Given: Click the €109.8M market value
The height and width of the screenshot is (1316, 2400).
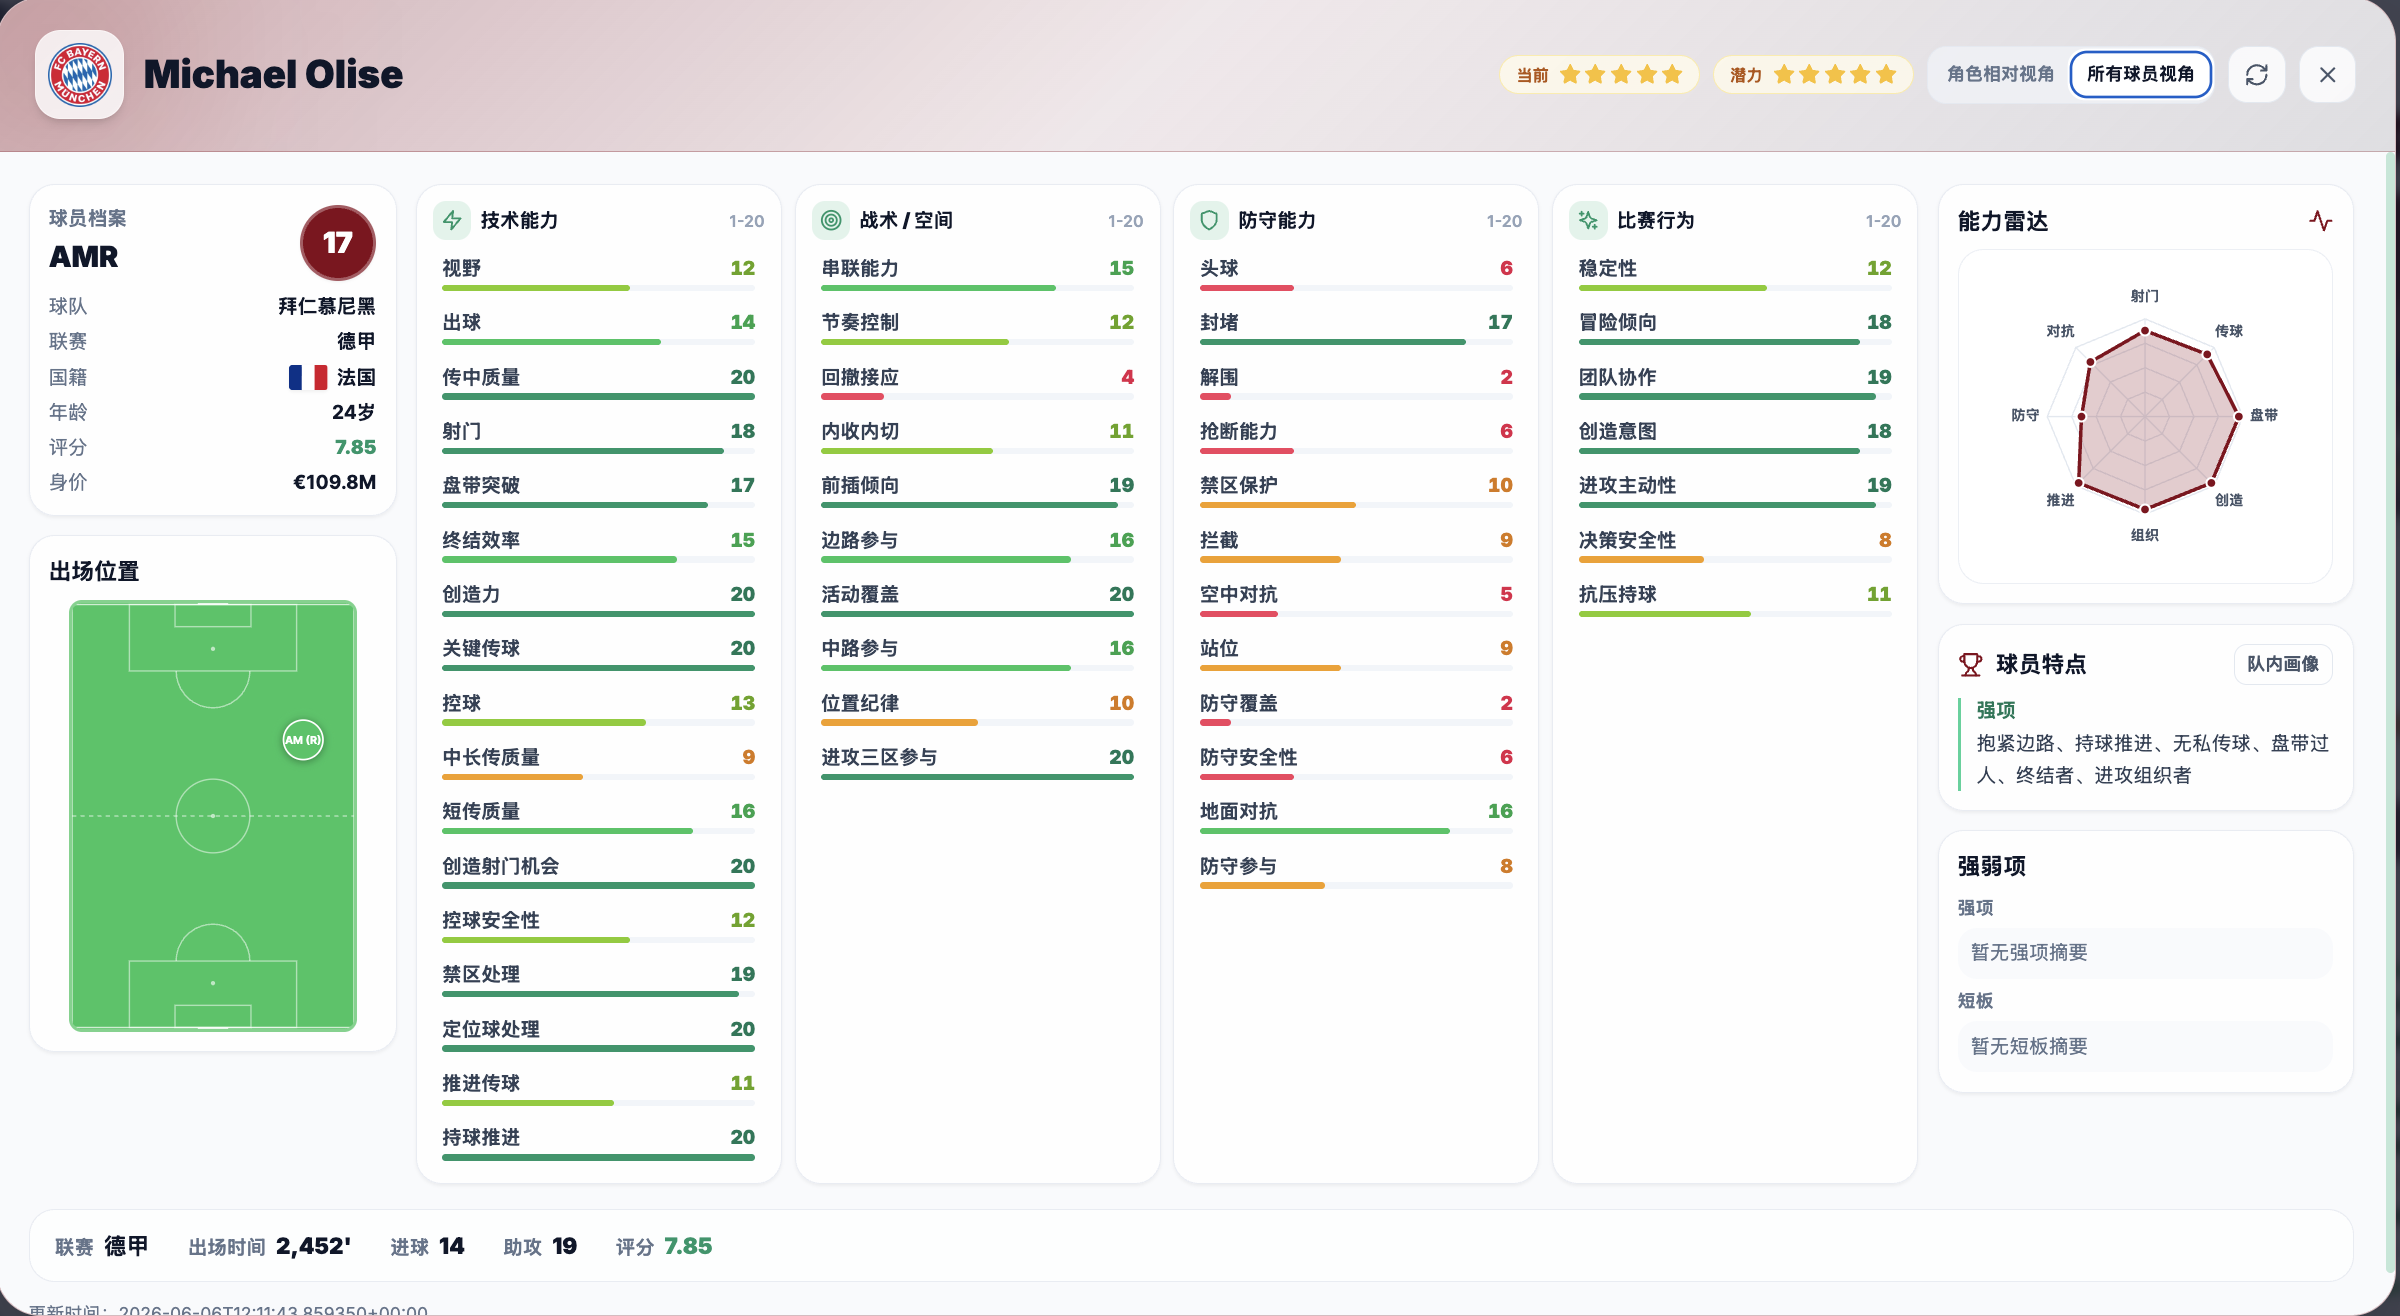Looking at the screenshot, I should pyautogui.click(x=334, y=482).
